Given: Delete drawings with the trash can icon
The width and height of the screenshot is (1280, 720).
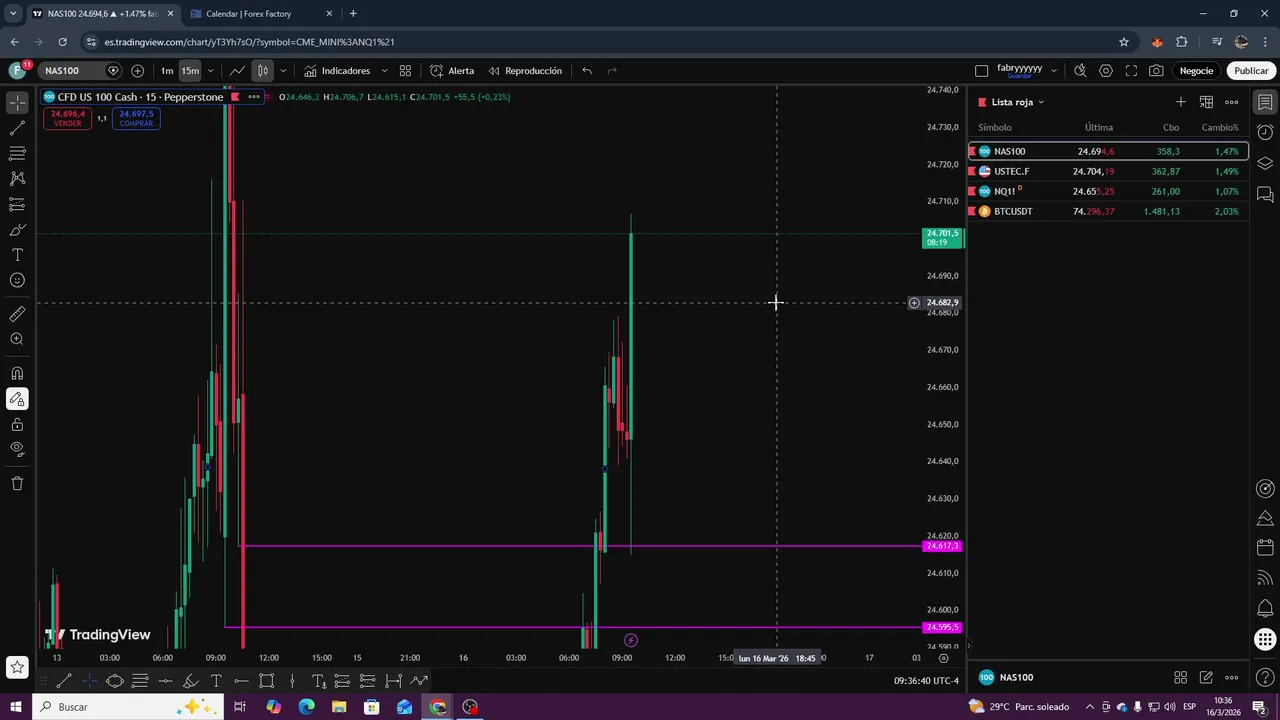Looking at the screenshot, I should tap(17, 484).
